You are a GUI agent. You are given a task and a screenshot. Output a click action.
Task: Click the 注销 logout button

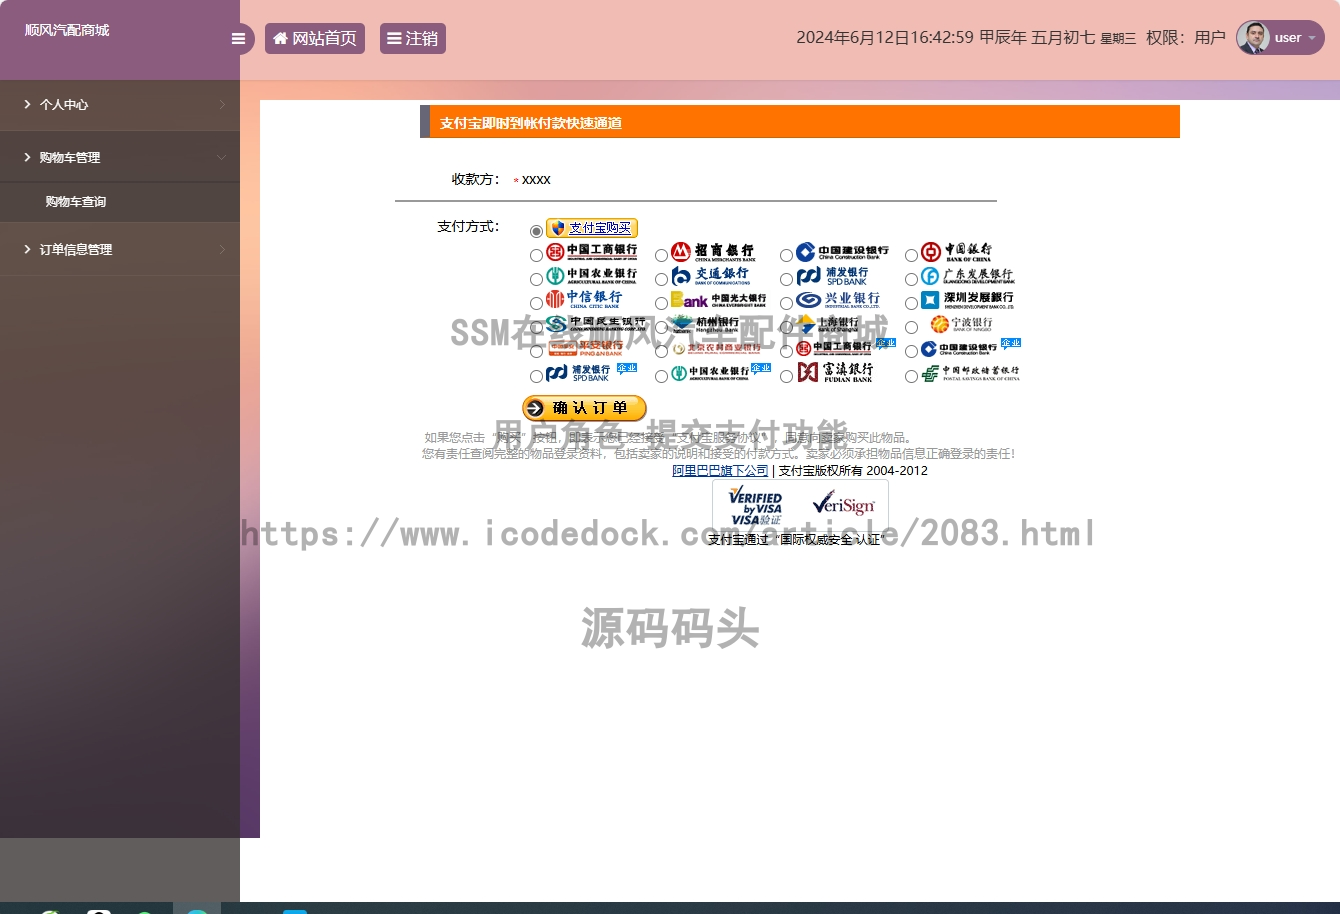tap(413, 39)
